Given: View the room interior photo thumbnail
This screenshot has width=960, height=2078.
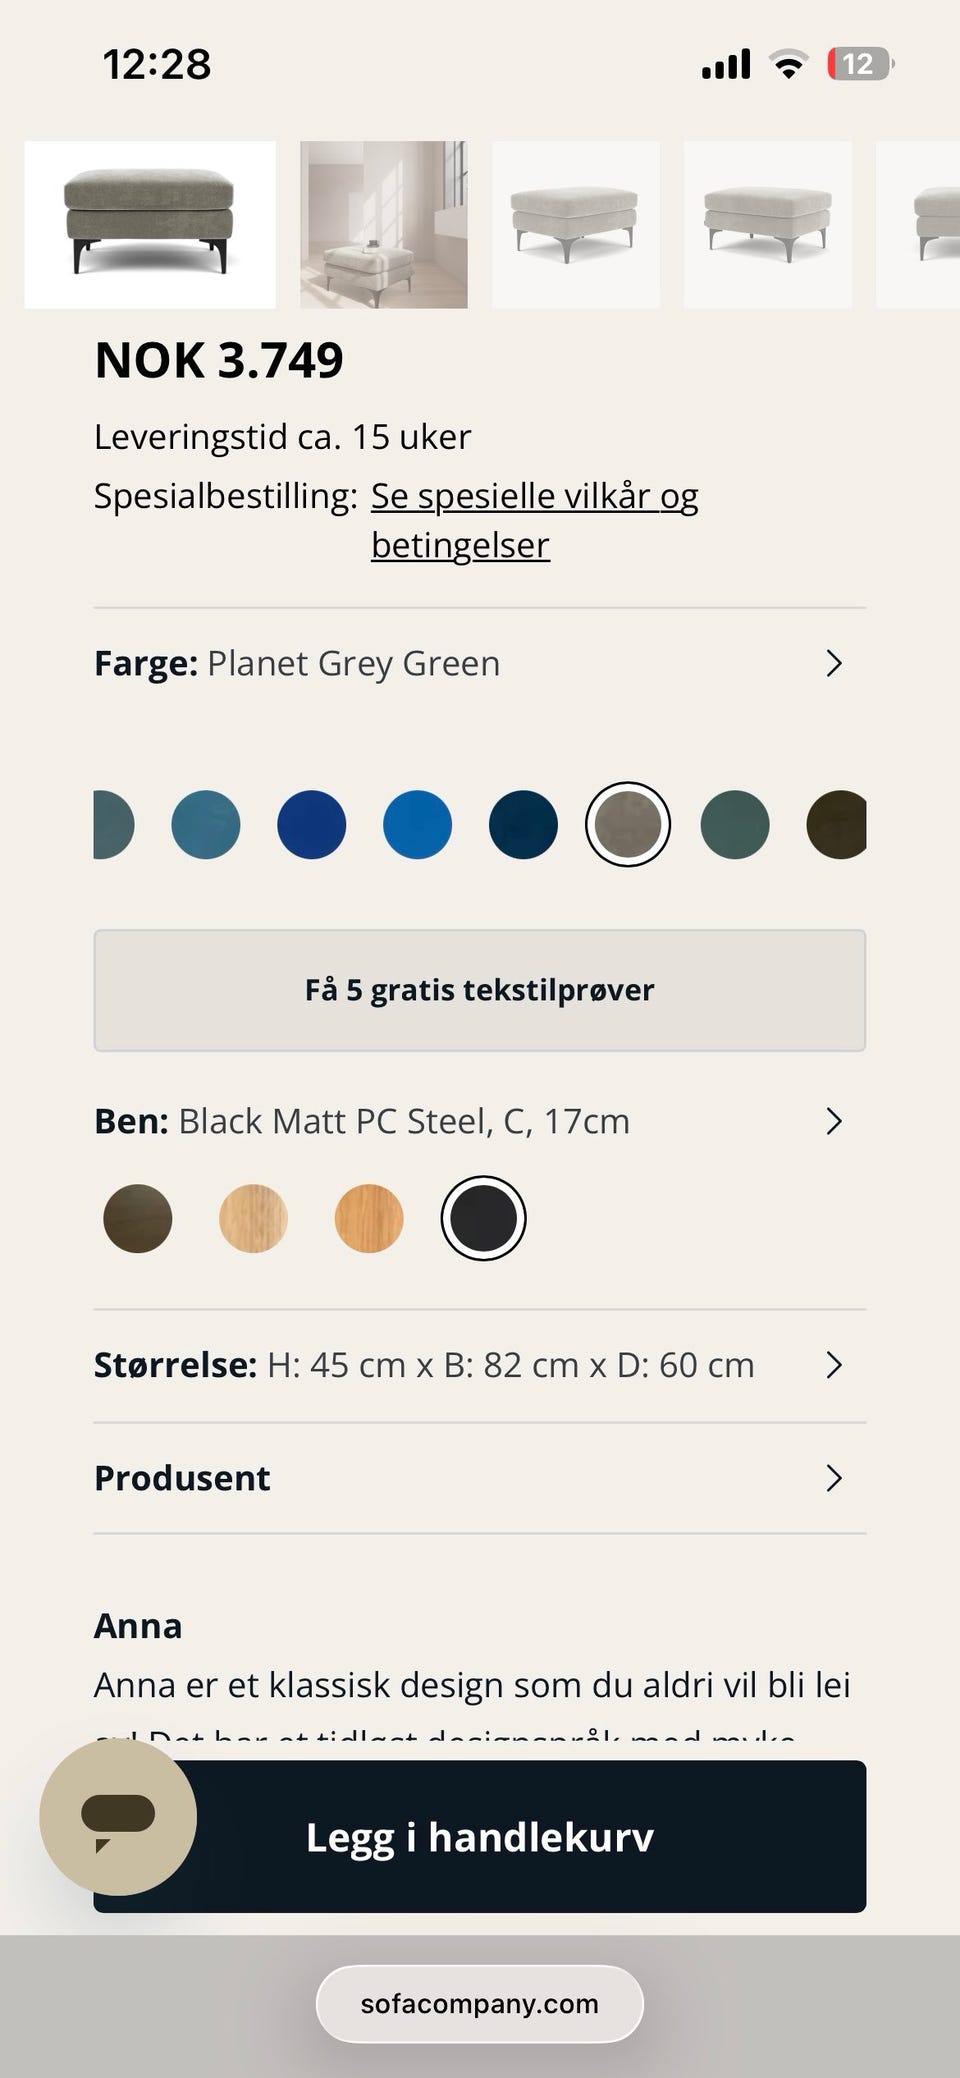Looking at the screenshot, I should click(x=384, y=225).
